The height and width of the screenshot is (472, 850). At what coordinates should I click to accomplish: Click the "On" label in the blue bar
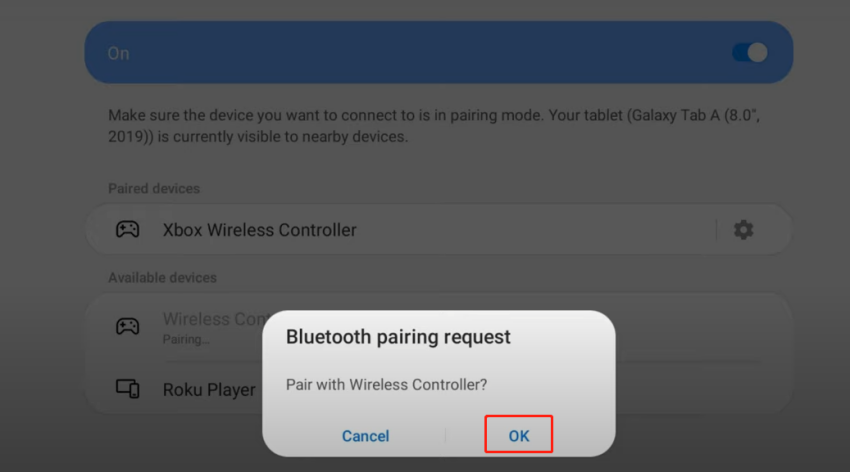pos(118,53)
